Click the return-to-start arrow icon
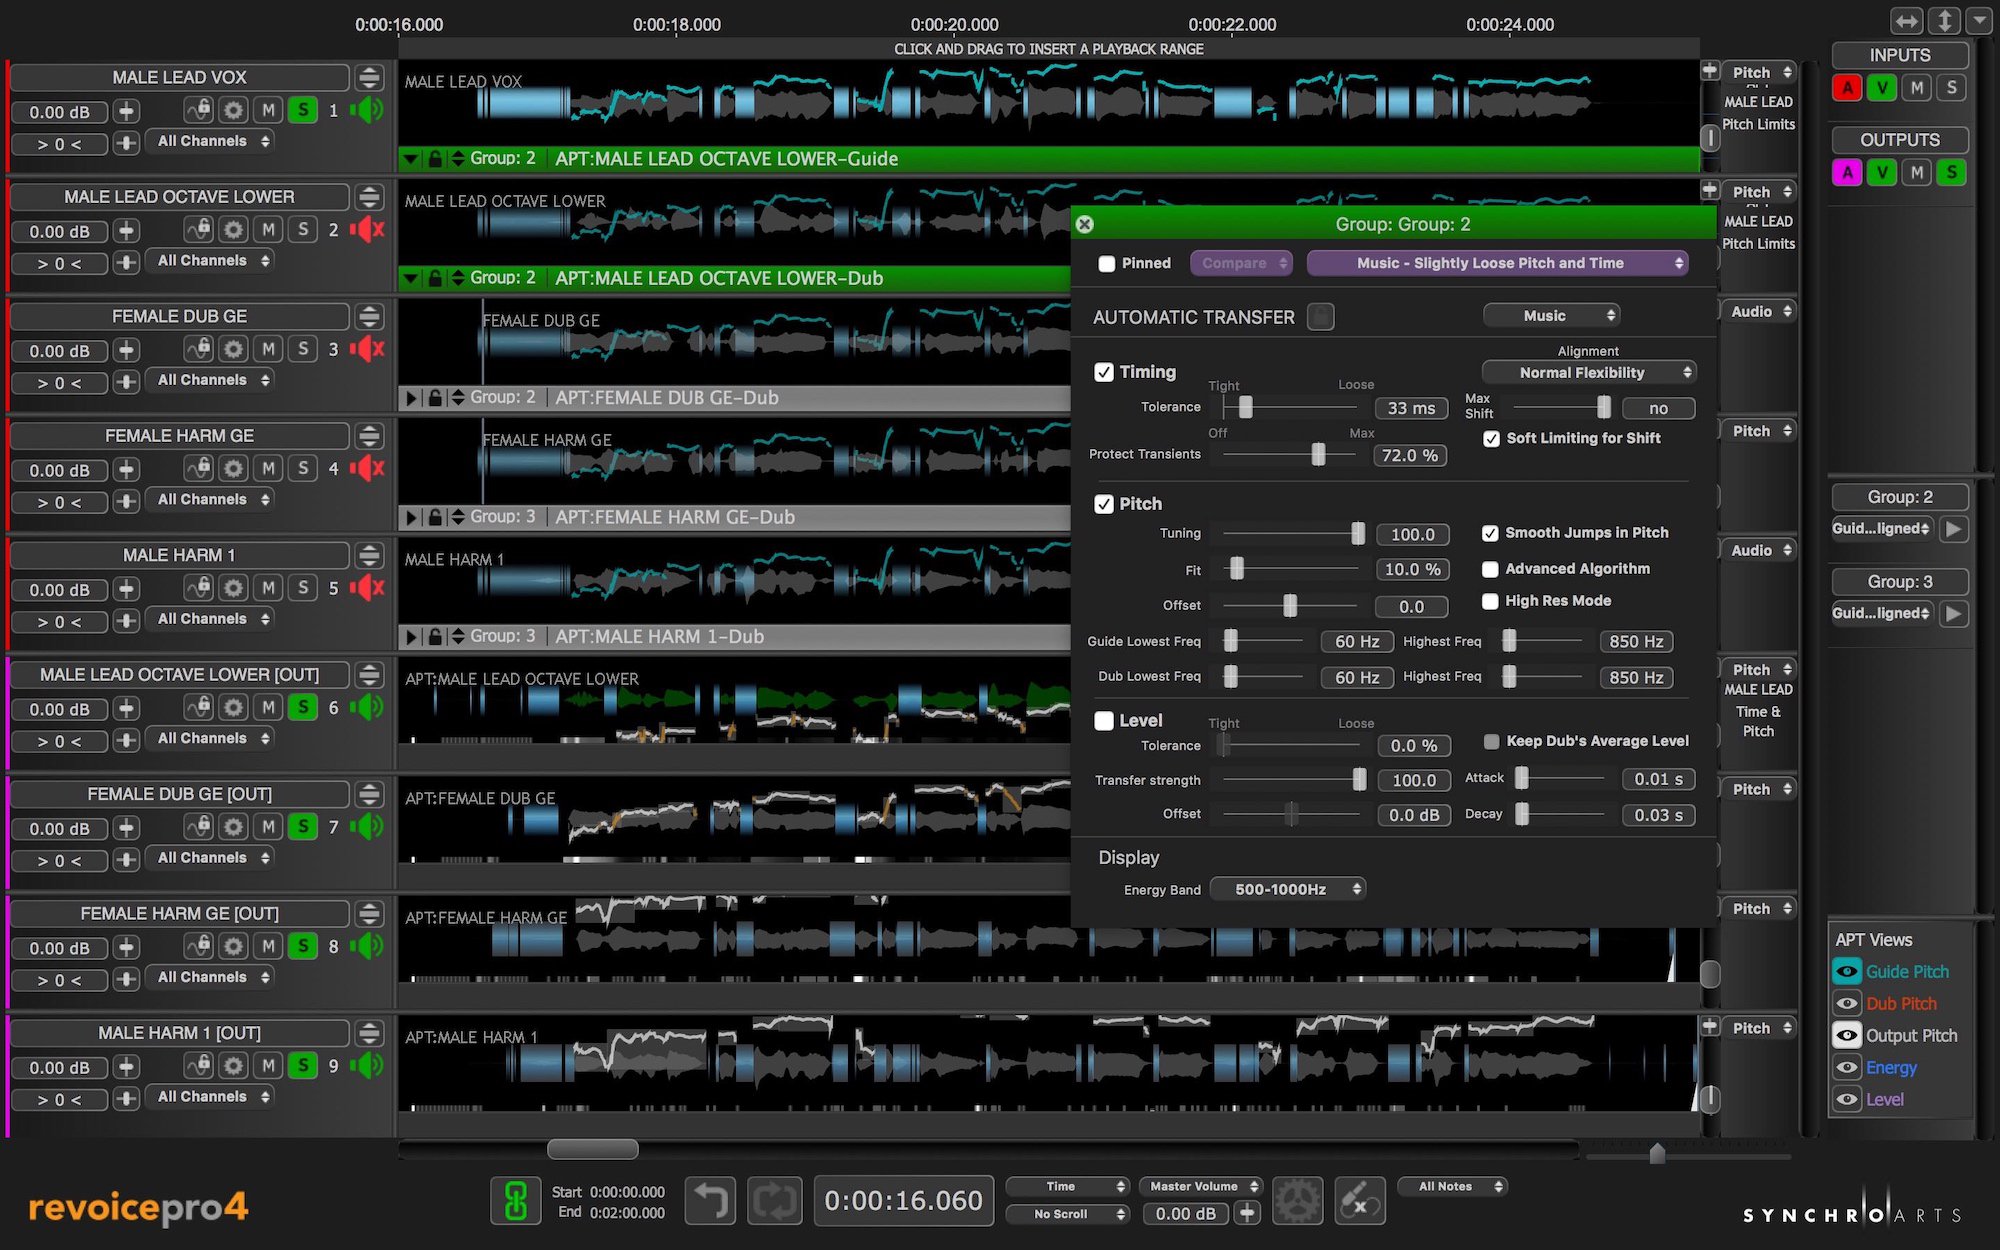This screenshot has height=1250, width=2000. (711, 1200)
